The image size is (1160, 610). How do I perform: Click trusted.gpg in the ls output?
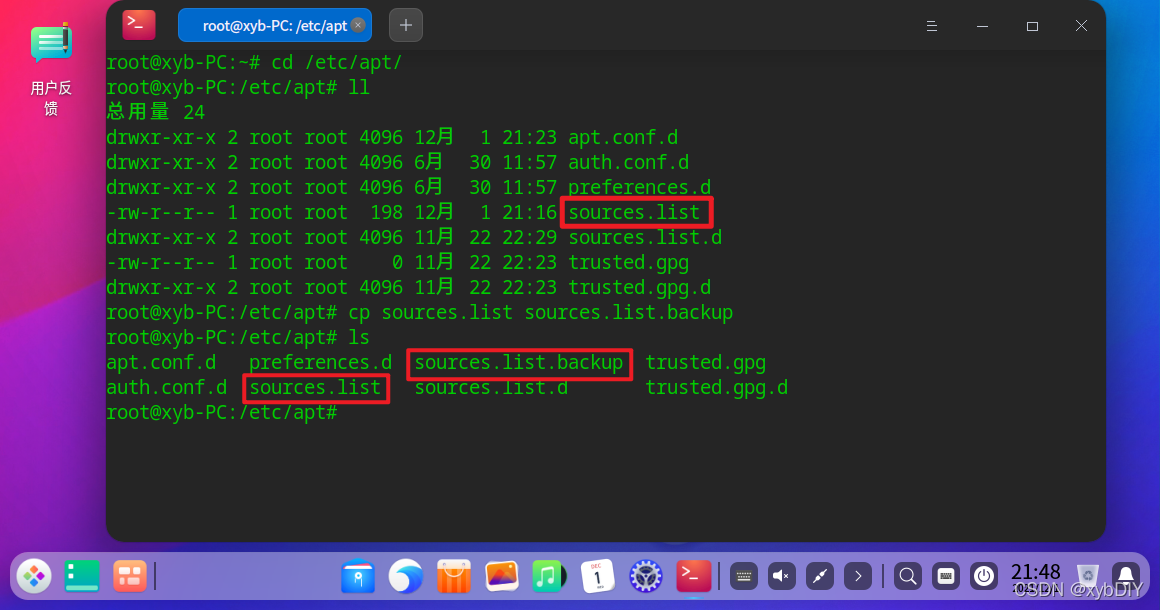(705, 363)
